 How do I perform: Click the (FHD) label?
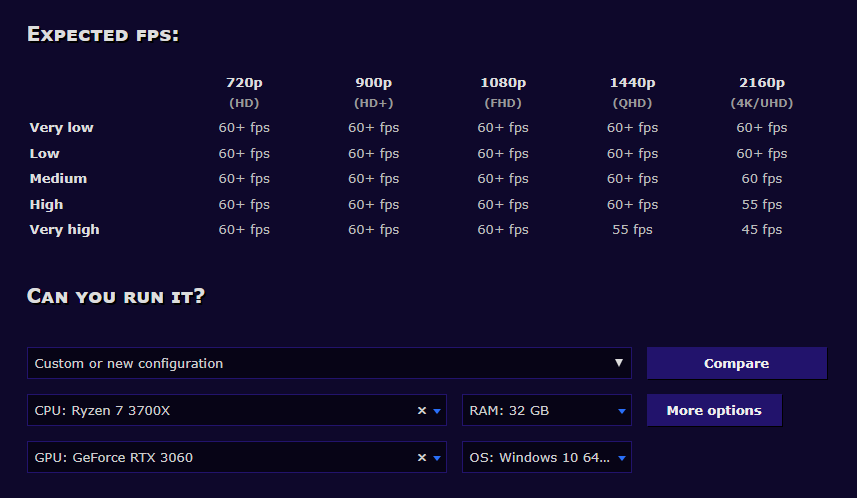pos(503,103)
